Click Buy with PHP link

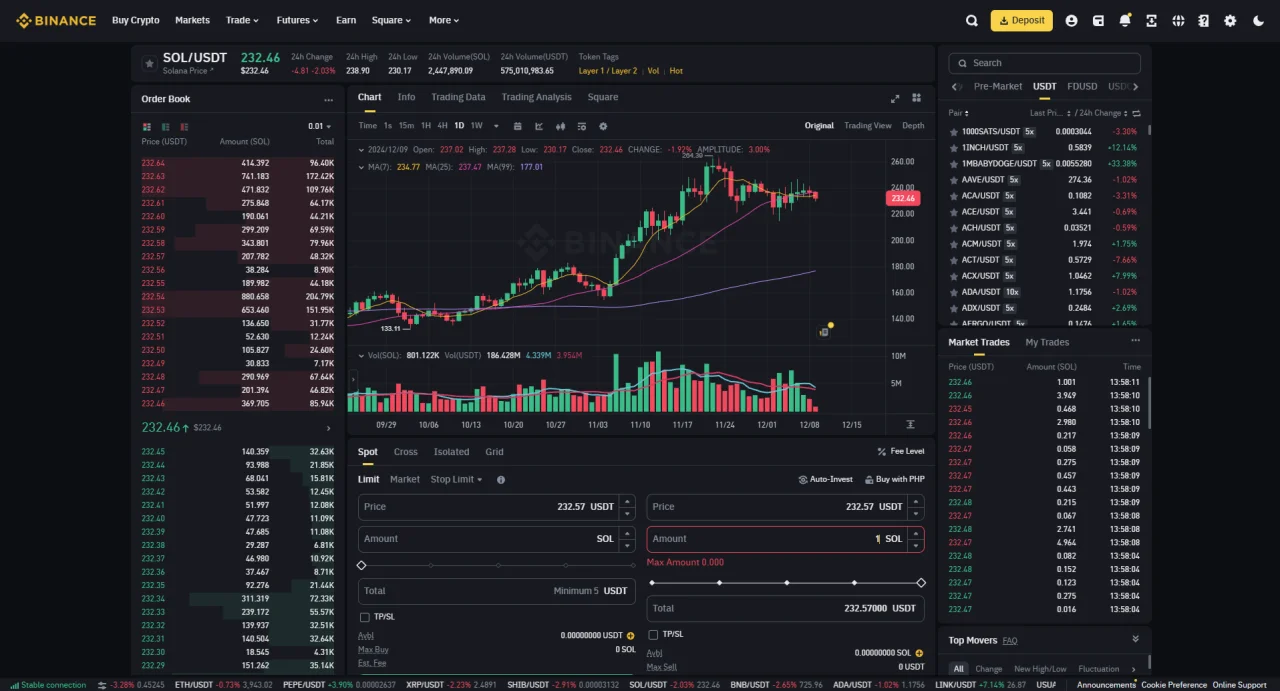coord(894,480)
